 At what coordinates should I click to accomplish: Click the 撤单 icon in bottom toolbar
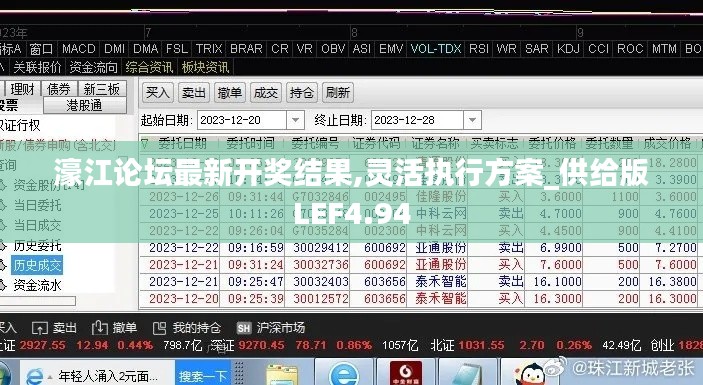pos(99,328)
